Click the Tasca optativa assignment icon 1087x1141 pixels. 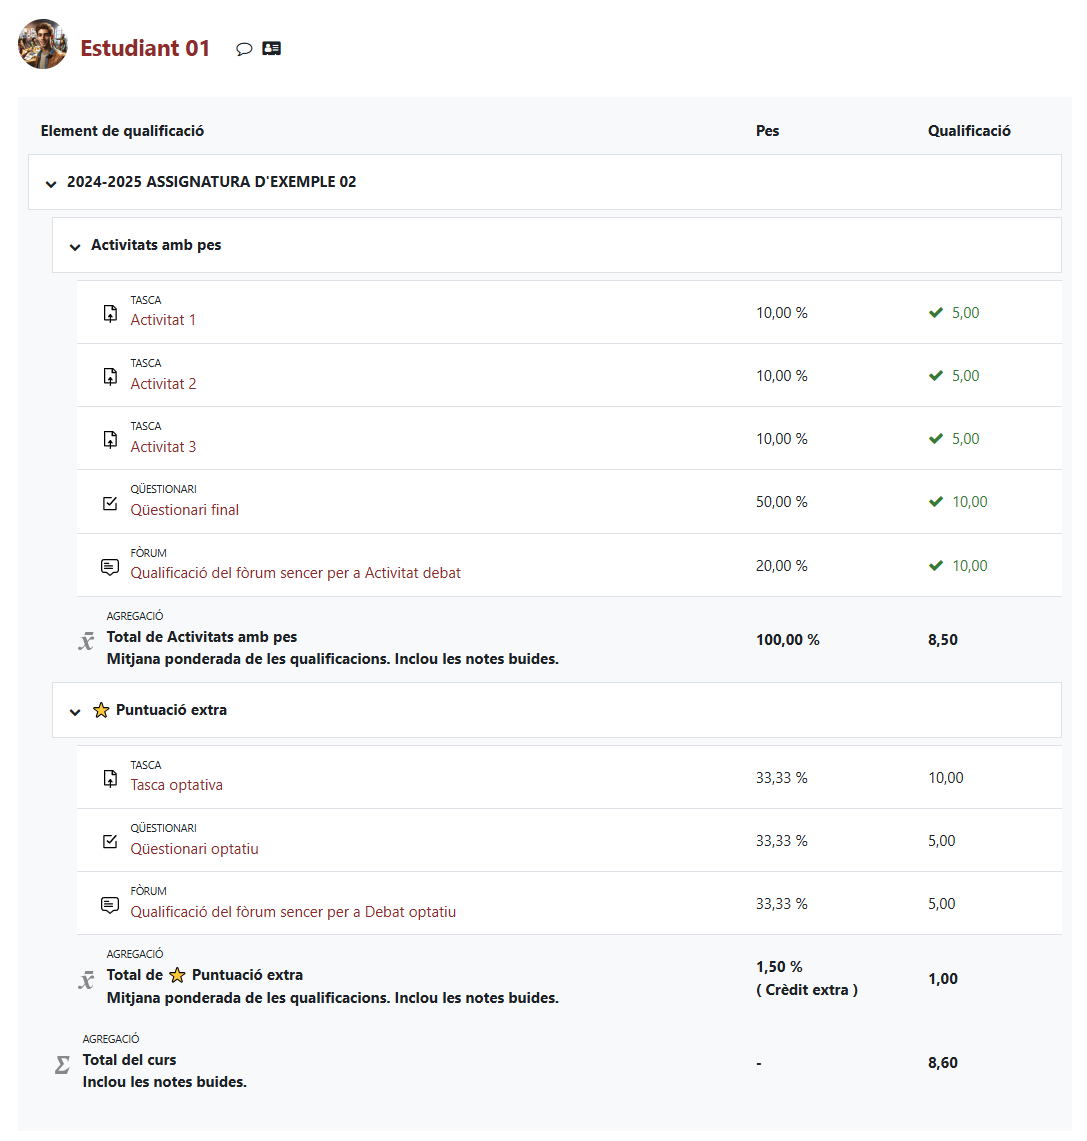coord(110,778)
